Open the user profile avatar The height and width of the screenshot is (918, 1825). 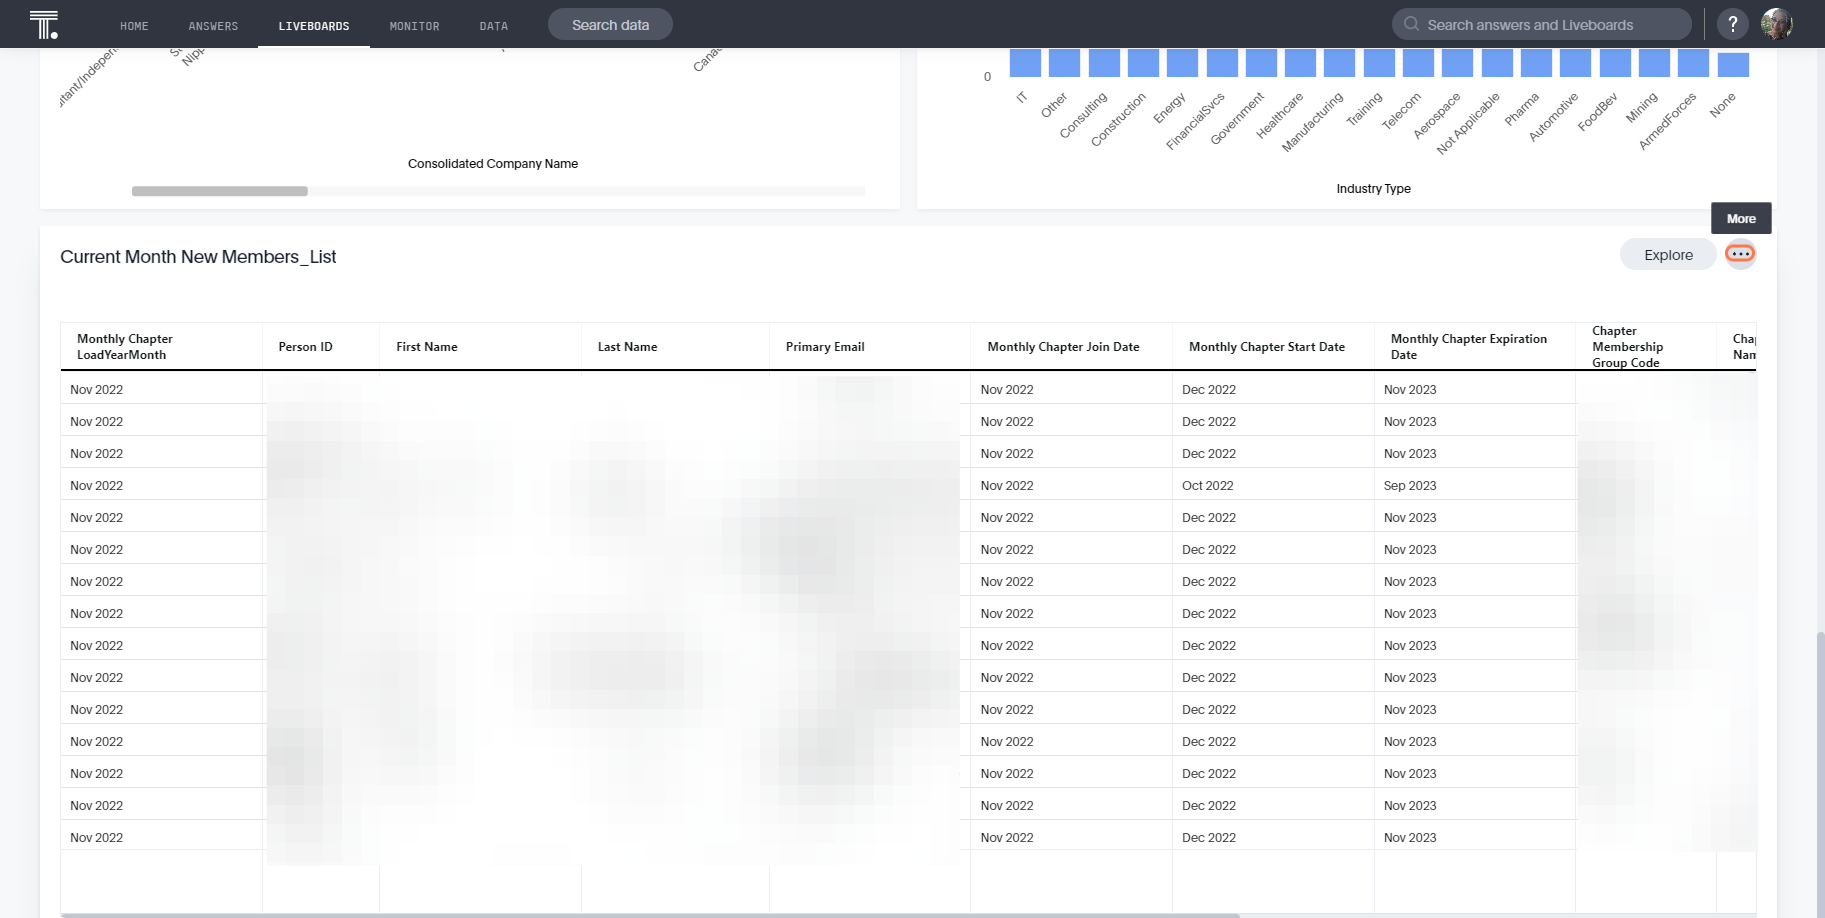[1777, 24]
